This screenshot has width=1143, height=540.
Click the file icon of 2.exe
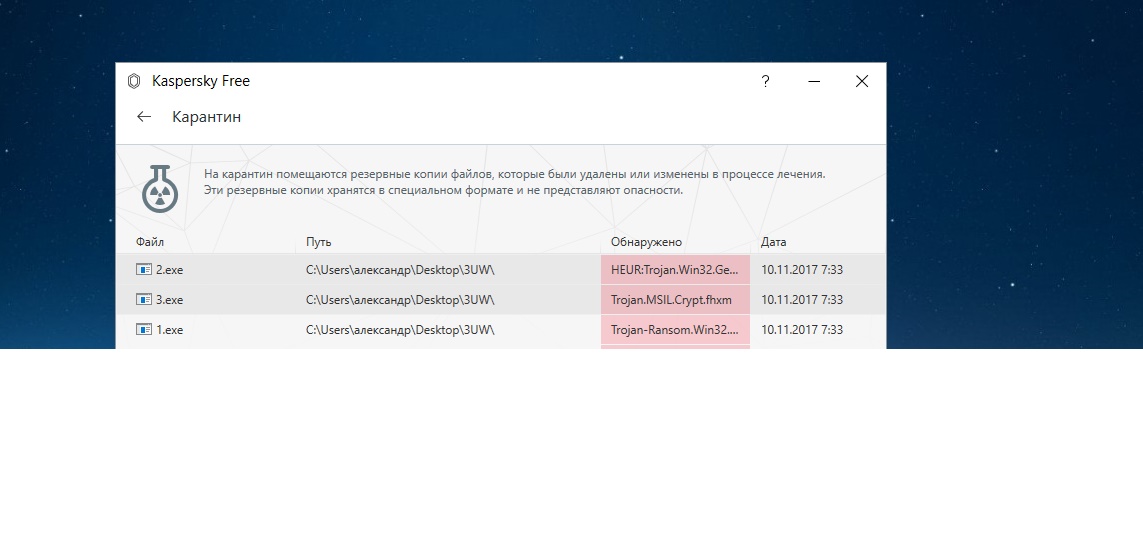(x=144, y=270)
